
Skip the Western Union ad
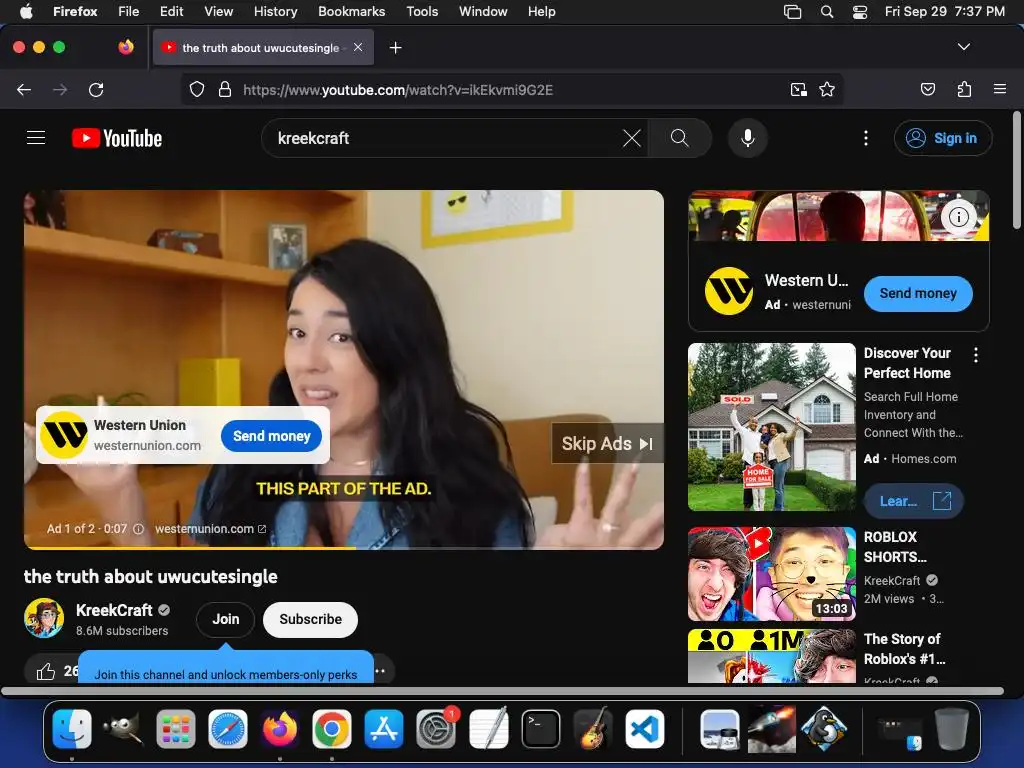click(x=607, y=443)
